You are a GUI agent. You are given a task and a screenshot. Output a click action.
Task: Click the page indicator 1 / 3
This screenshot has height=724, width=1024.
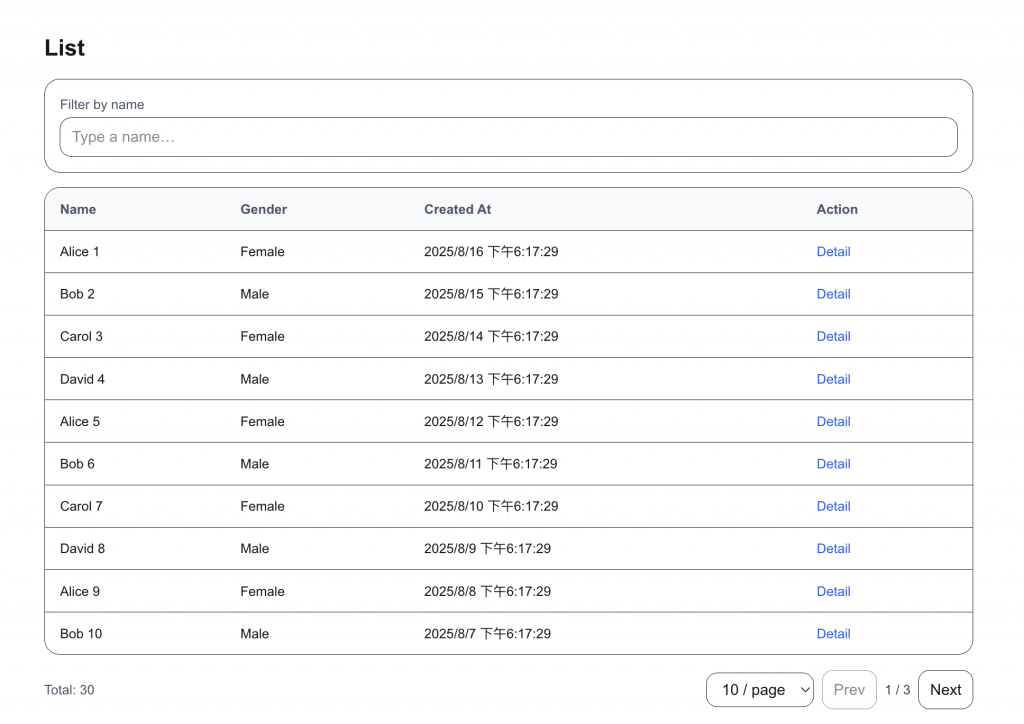click(x=897, y=690)
